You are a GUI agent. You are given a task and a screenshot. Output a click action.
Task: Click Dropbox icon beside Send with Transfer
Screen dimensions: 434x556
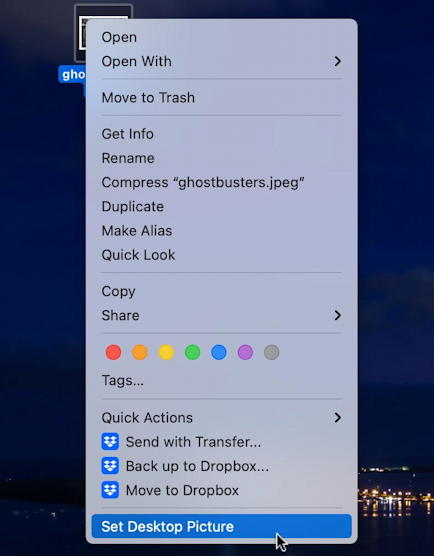tap(110, 442)
